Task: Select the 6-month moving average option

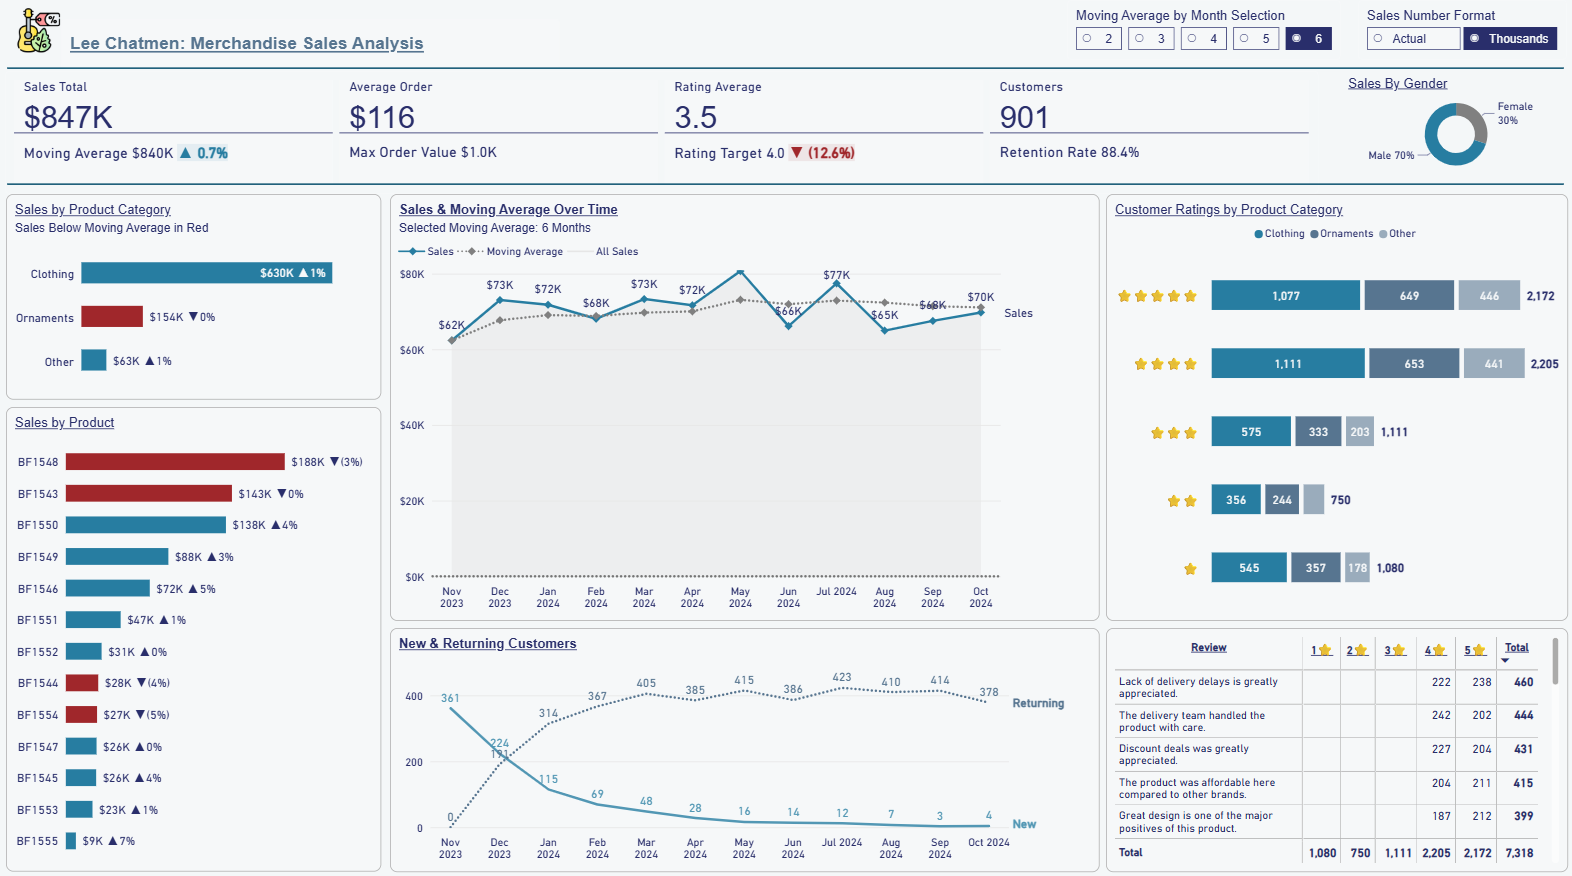Action: point(1308,39)
